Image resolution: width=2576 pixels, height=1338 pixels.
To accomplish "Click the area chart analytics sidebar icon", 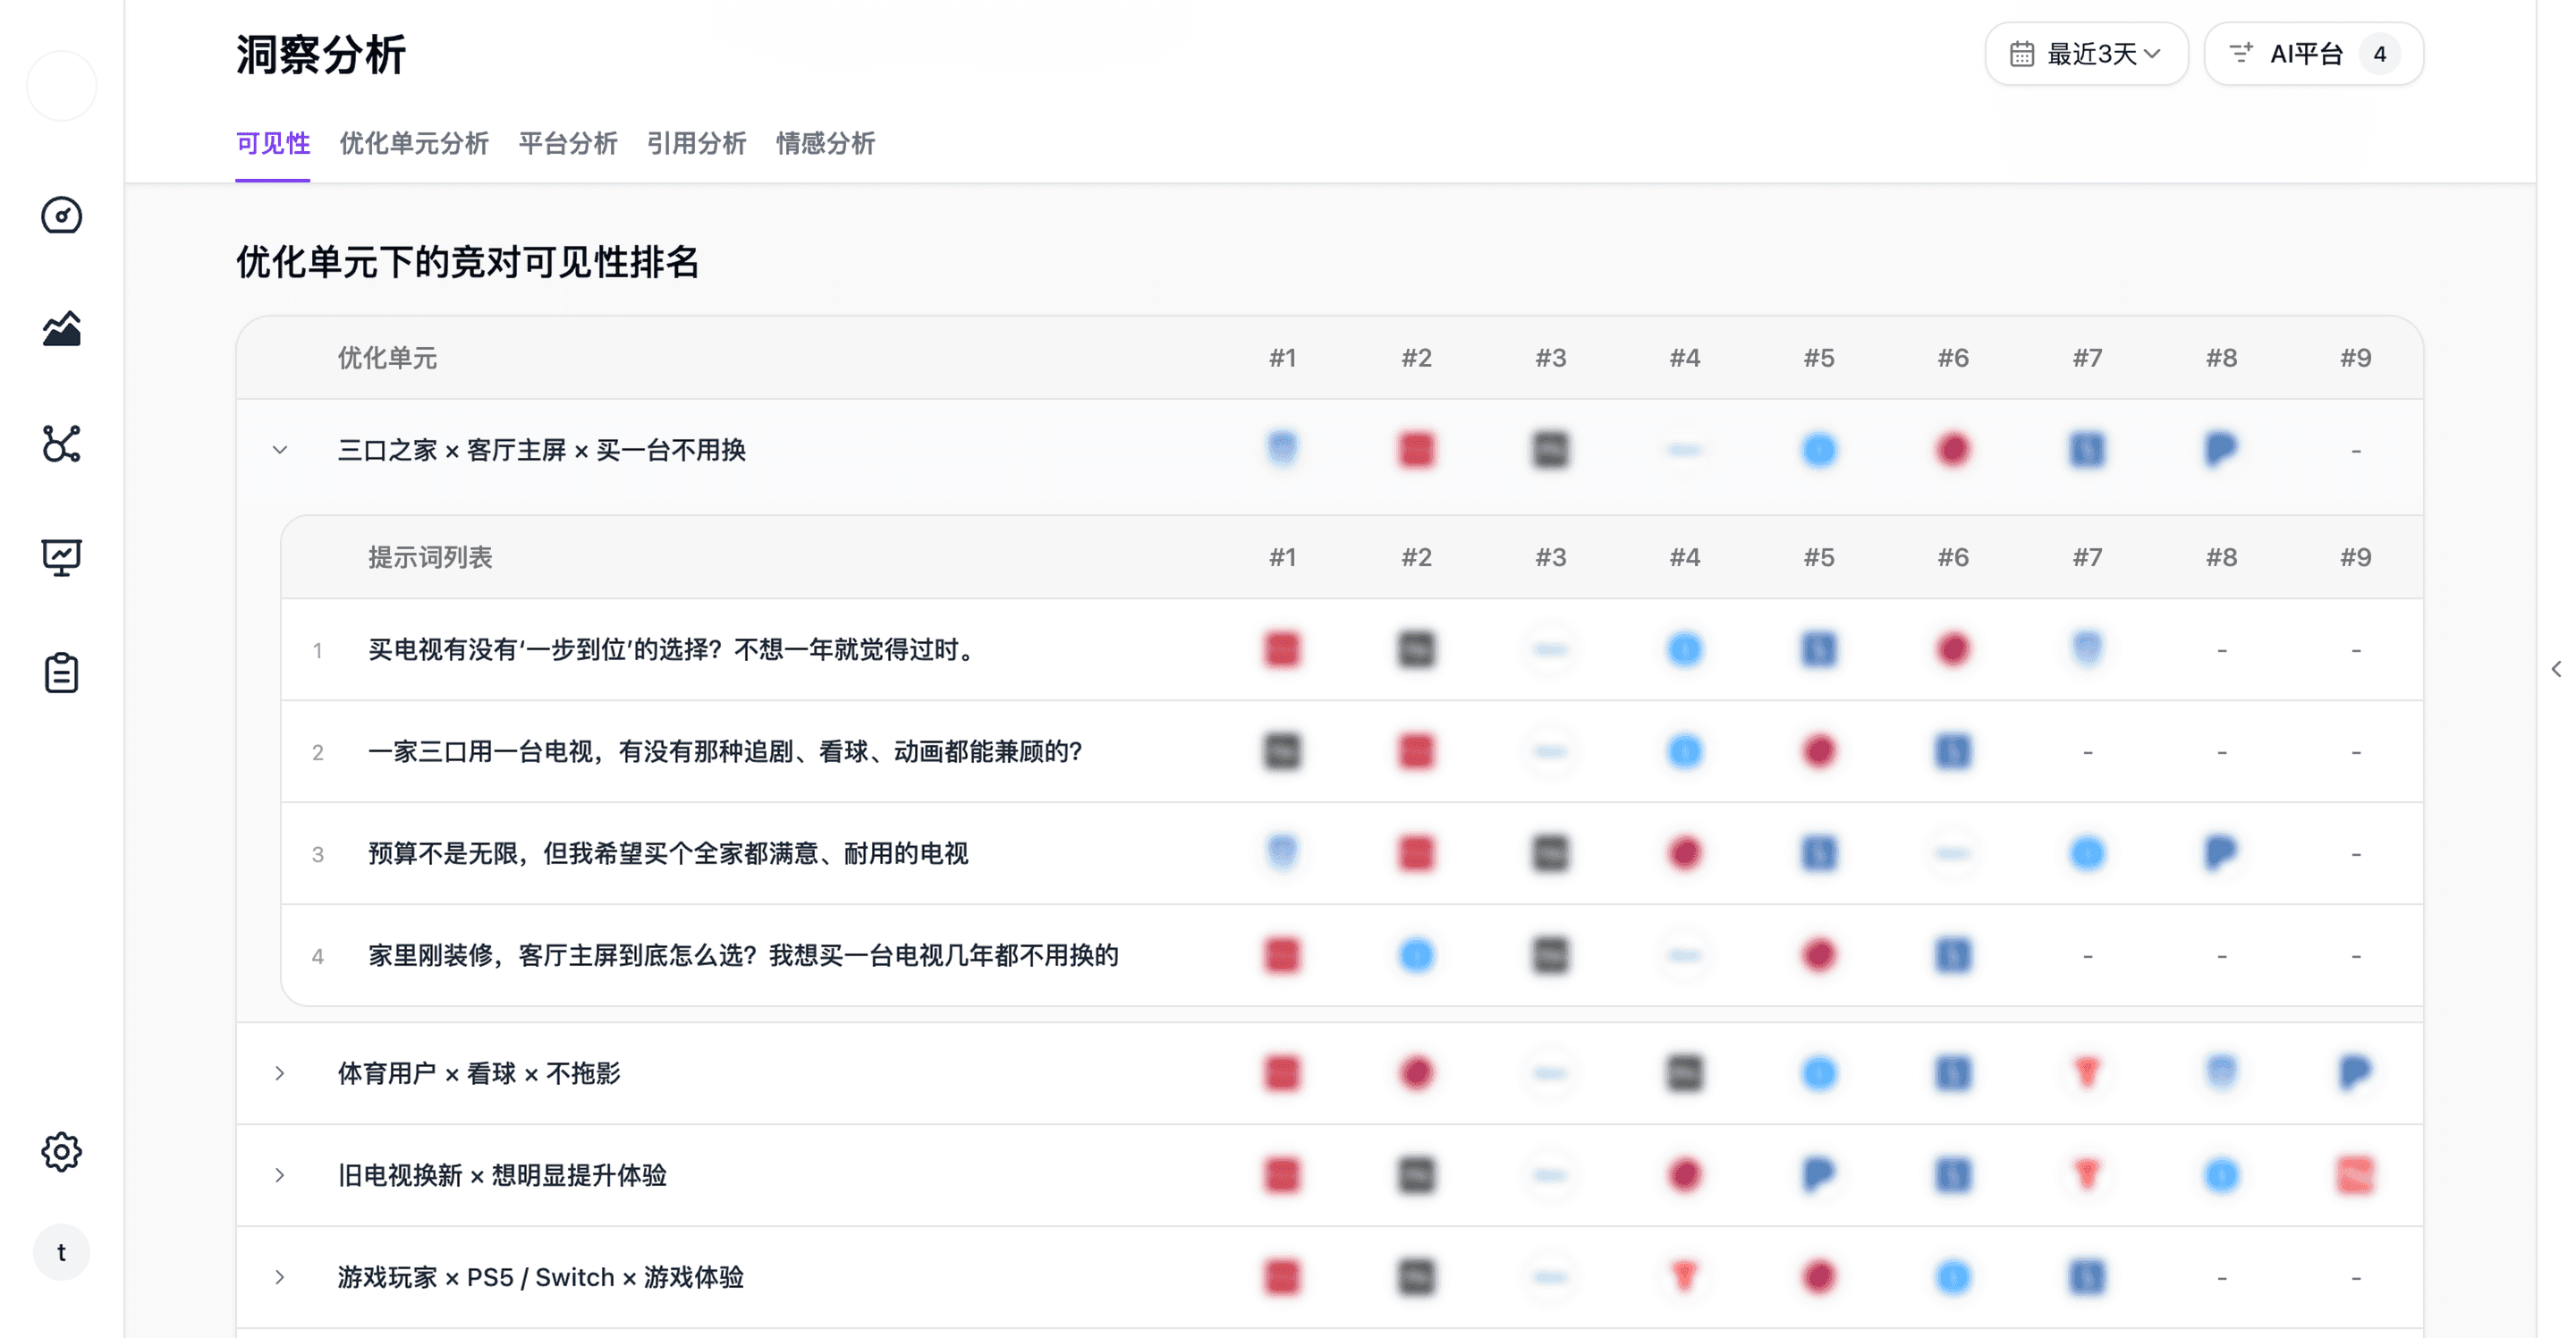I will (x=61, y=329).
